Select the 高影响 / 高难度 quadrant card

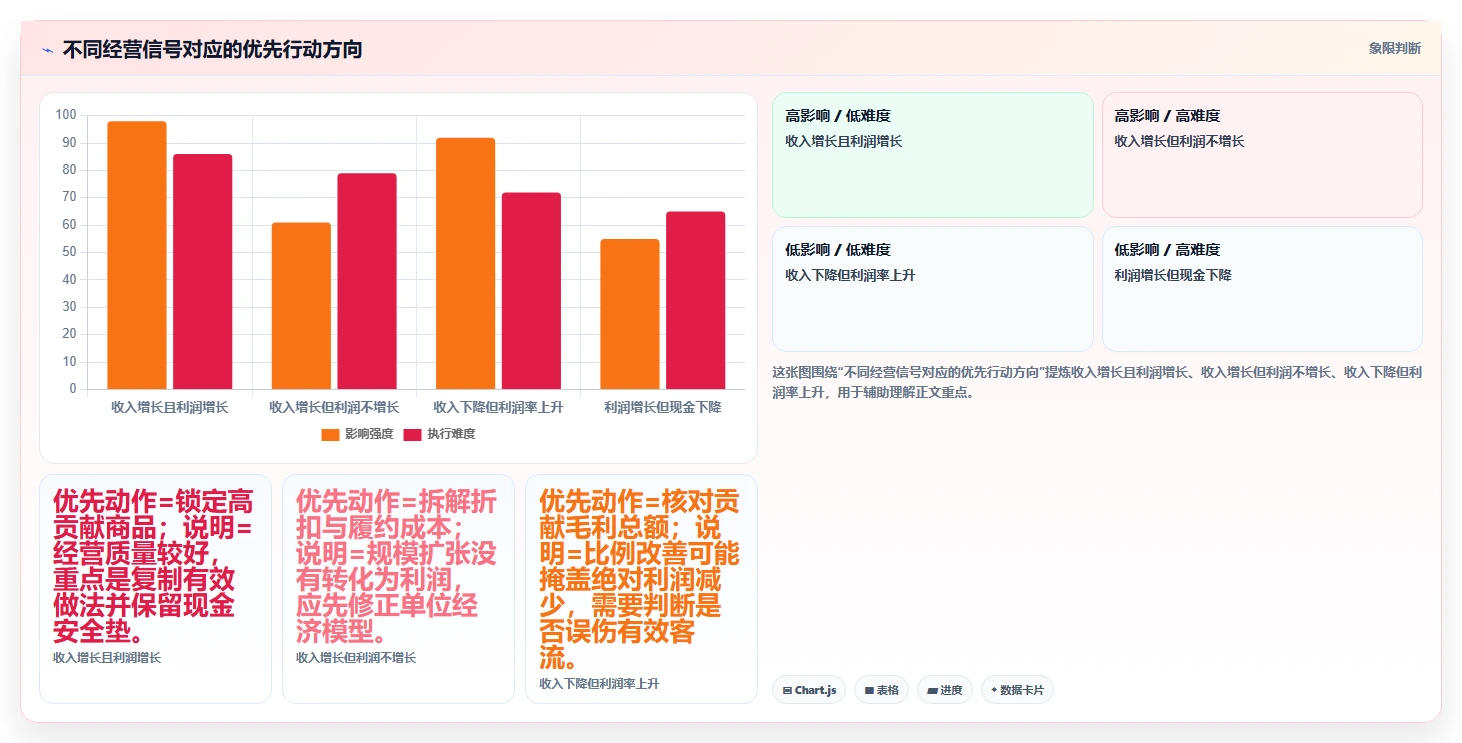(1262, 155)
